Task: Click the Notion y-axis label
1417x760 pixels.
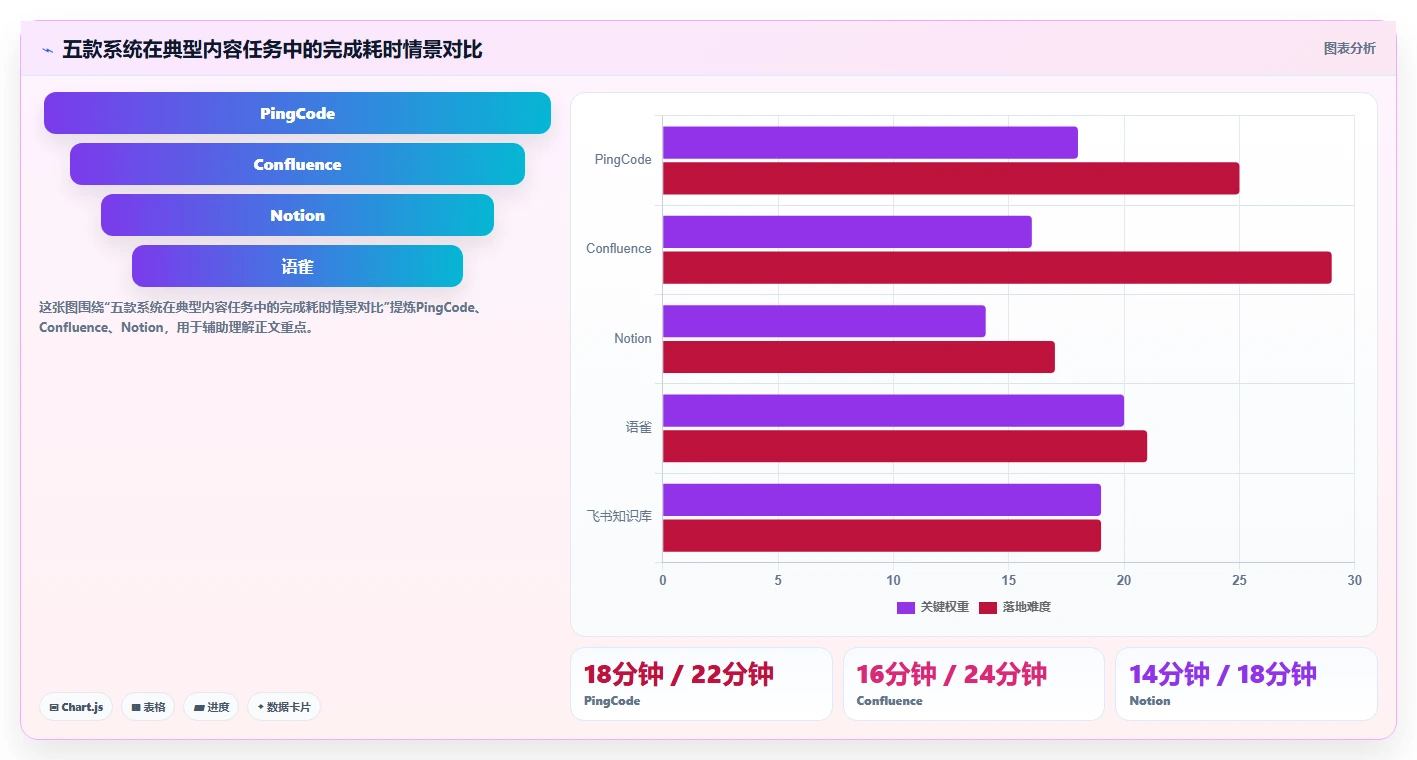Action: pyautogui.click(x=633, y=339)
